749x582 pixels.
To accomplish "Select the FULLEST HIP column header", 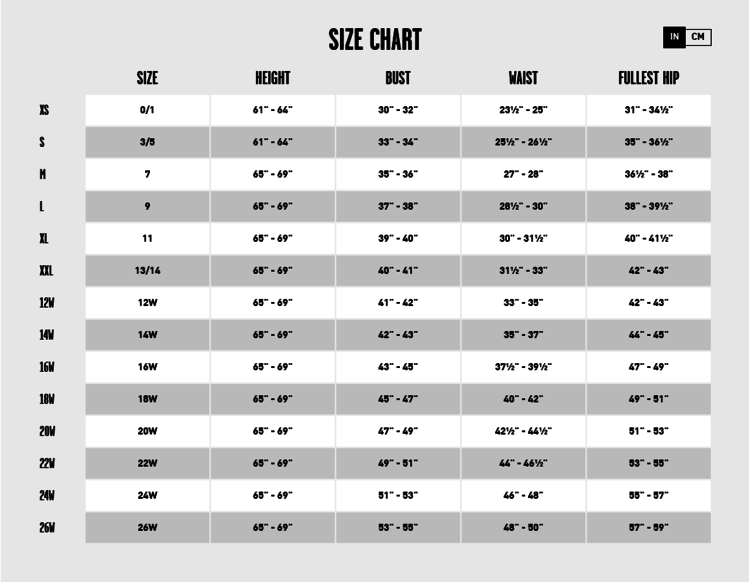I will pyautogui.click(x=648, y=78).
